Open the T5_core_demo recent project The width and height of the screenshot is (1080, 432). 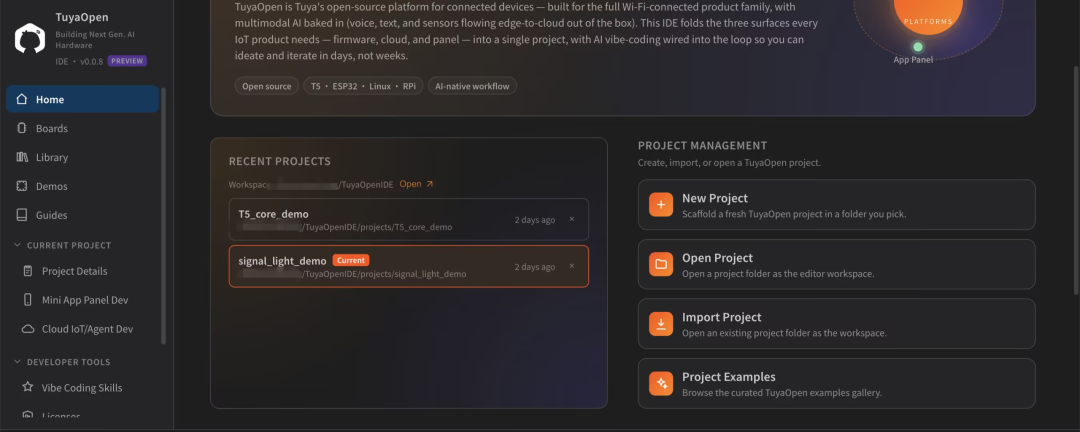pos(408,219)
